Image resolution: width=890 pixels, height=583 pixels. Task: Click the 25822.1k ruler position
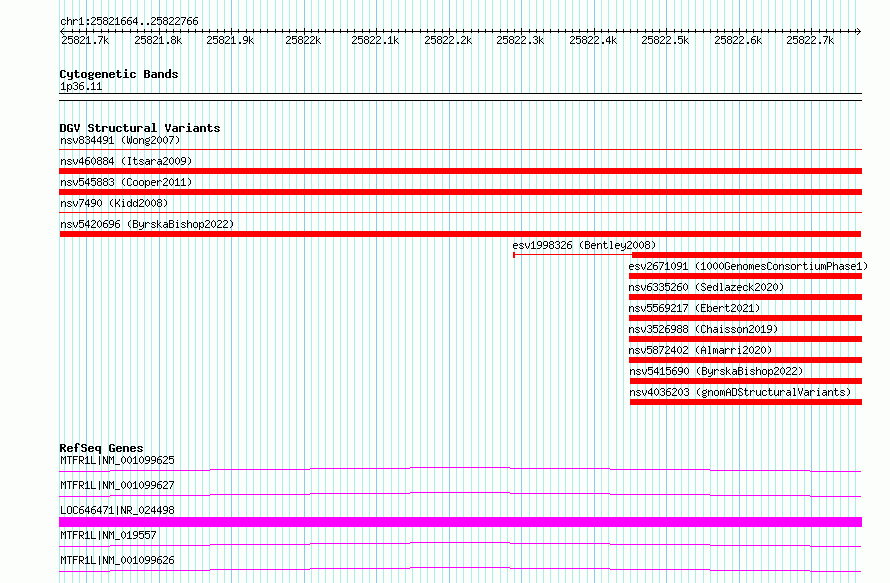[375, 40]
